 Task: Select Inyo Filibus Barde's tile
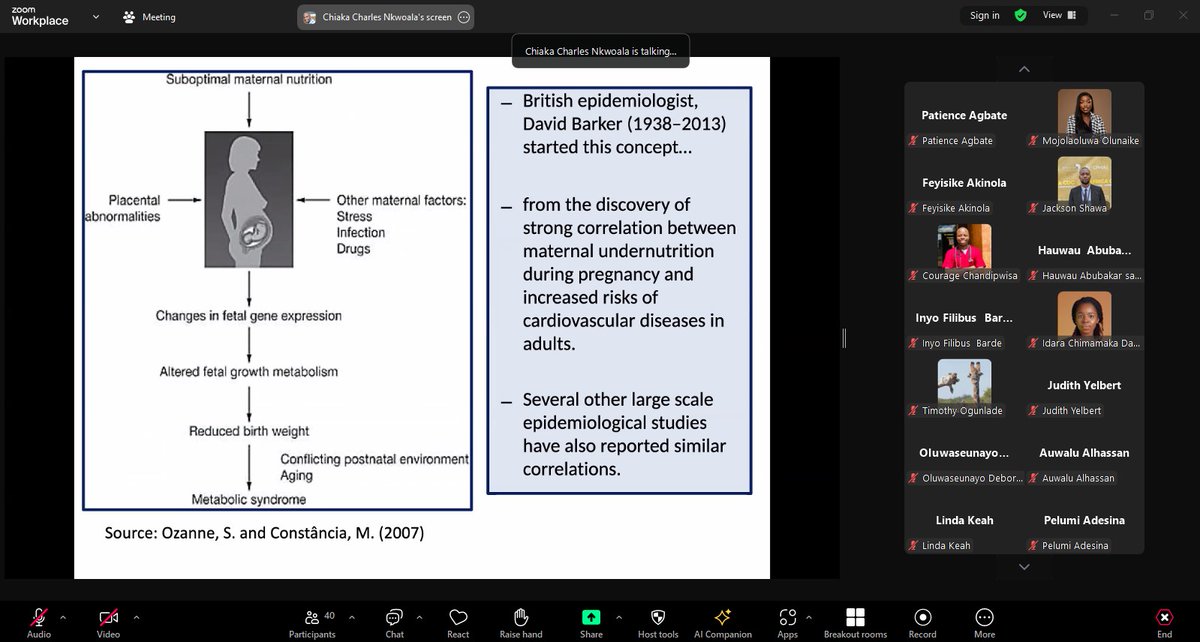[964, 321]
